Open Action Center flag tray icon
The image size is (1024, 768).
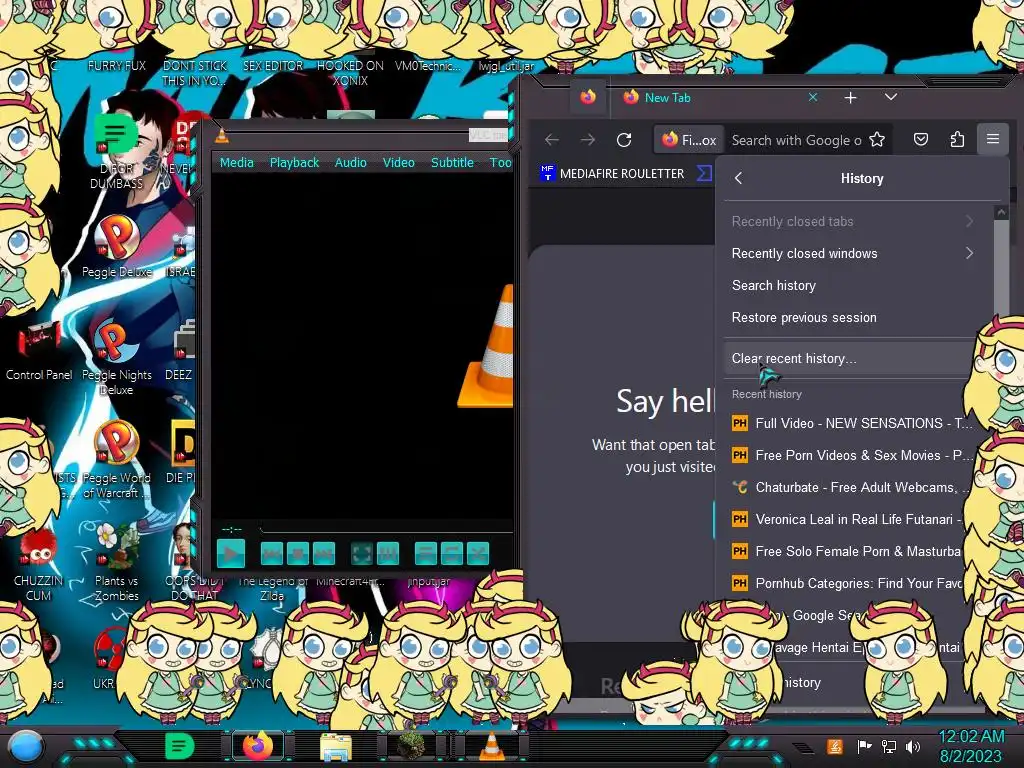864,746
